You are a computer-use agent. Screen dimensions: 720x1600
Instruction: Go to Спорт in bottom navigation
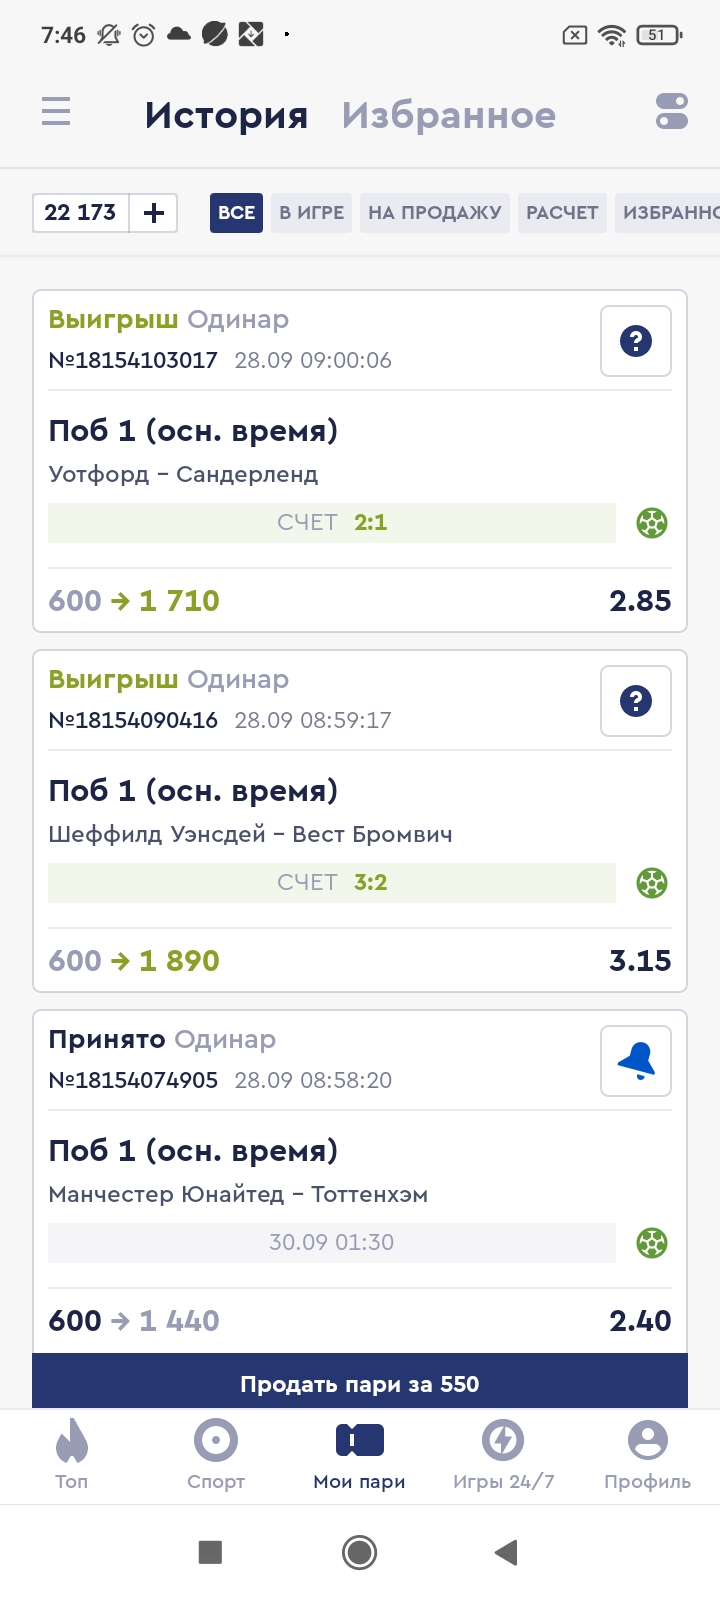[216, 1455]
